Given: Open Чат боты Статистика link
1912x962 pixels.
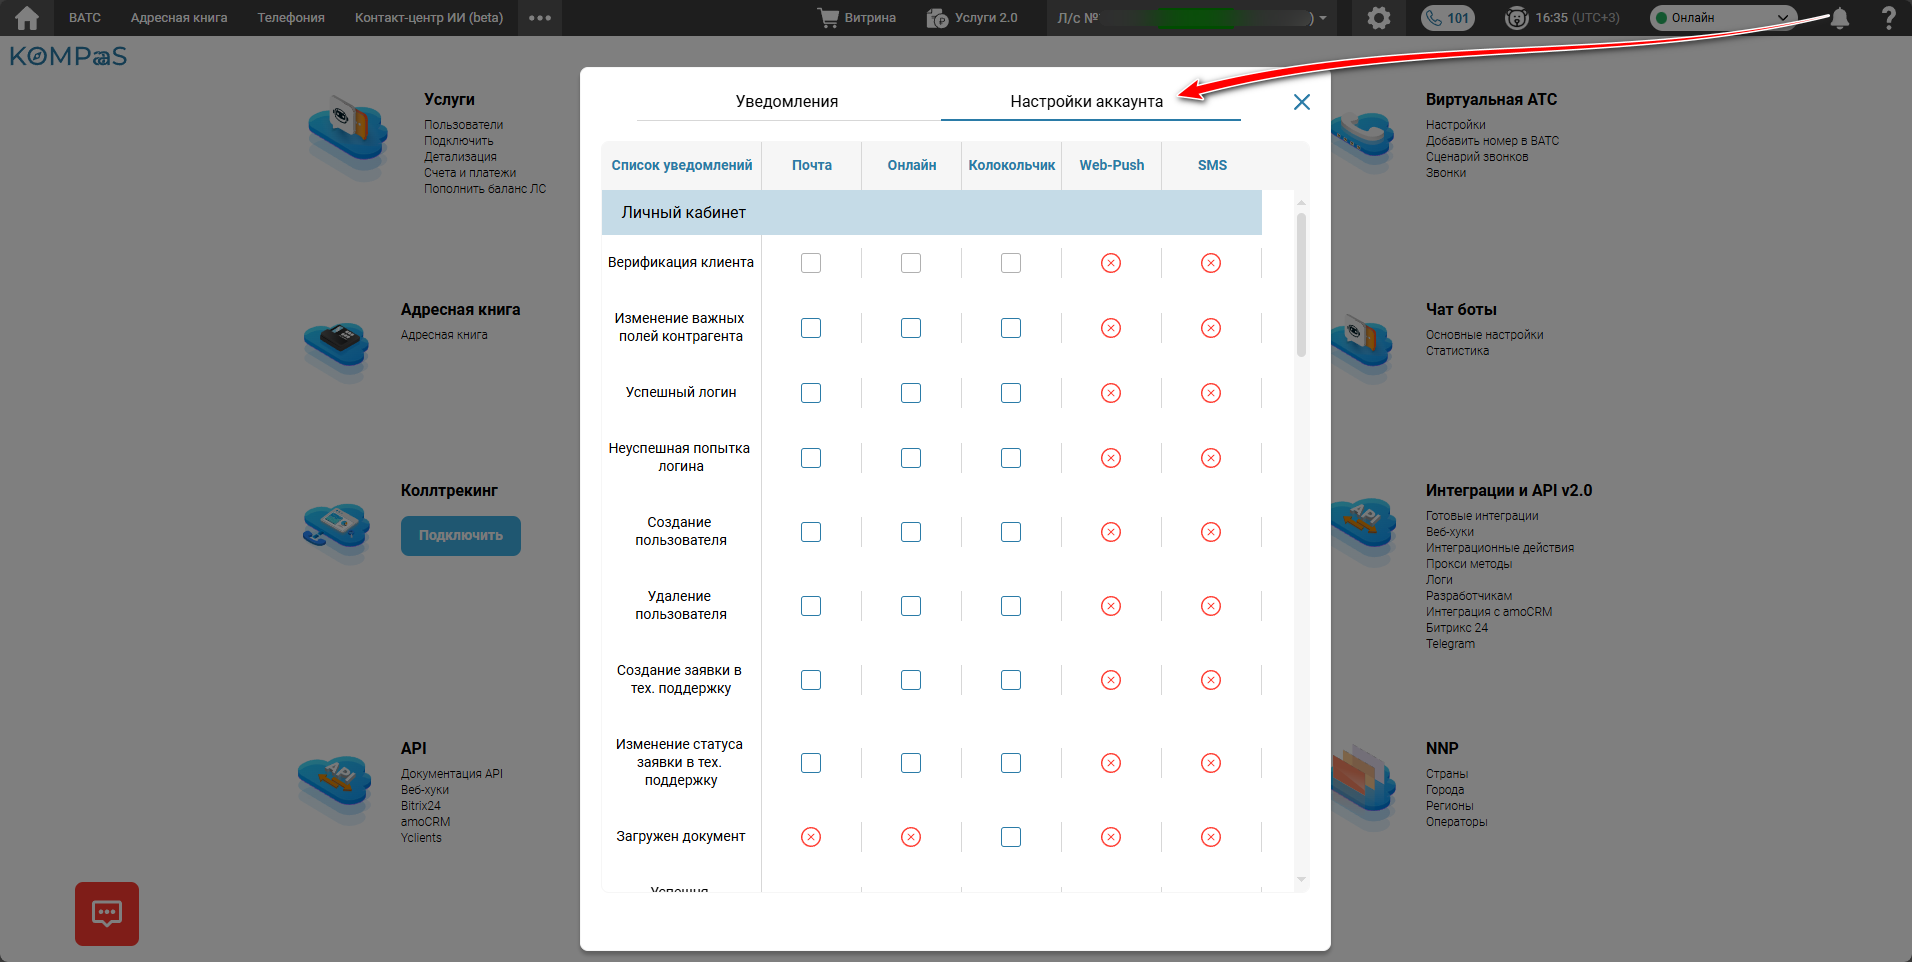Looking at the screenshot, I should point(1457,351).
